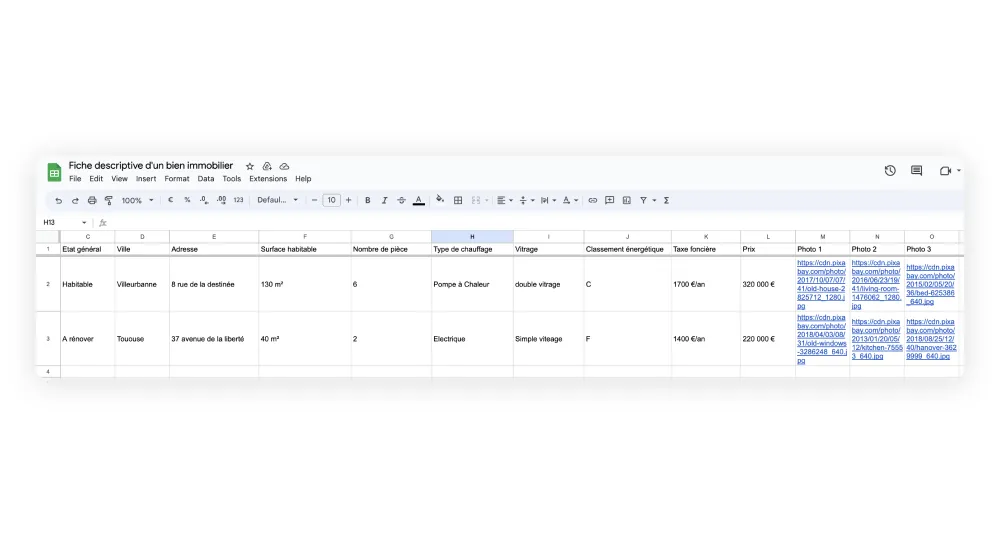Viewport: 1000px width, 537px height.
Task: Select cell '37 avenue de la liberté'
Action: click(x=214, y=339)
